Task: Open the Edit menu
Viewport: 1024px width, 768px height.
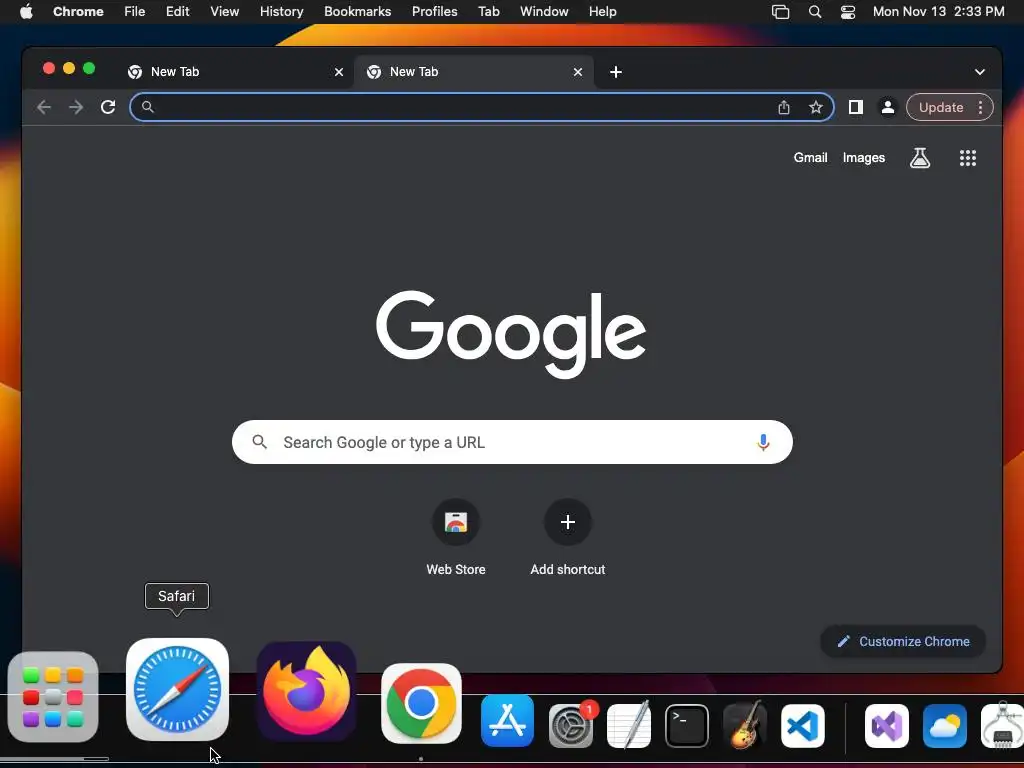Action: tap(178, 12)
